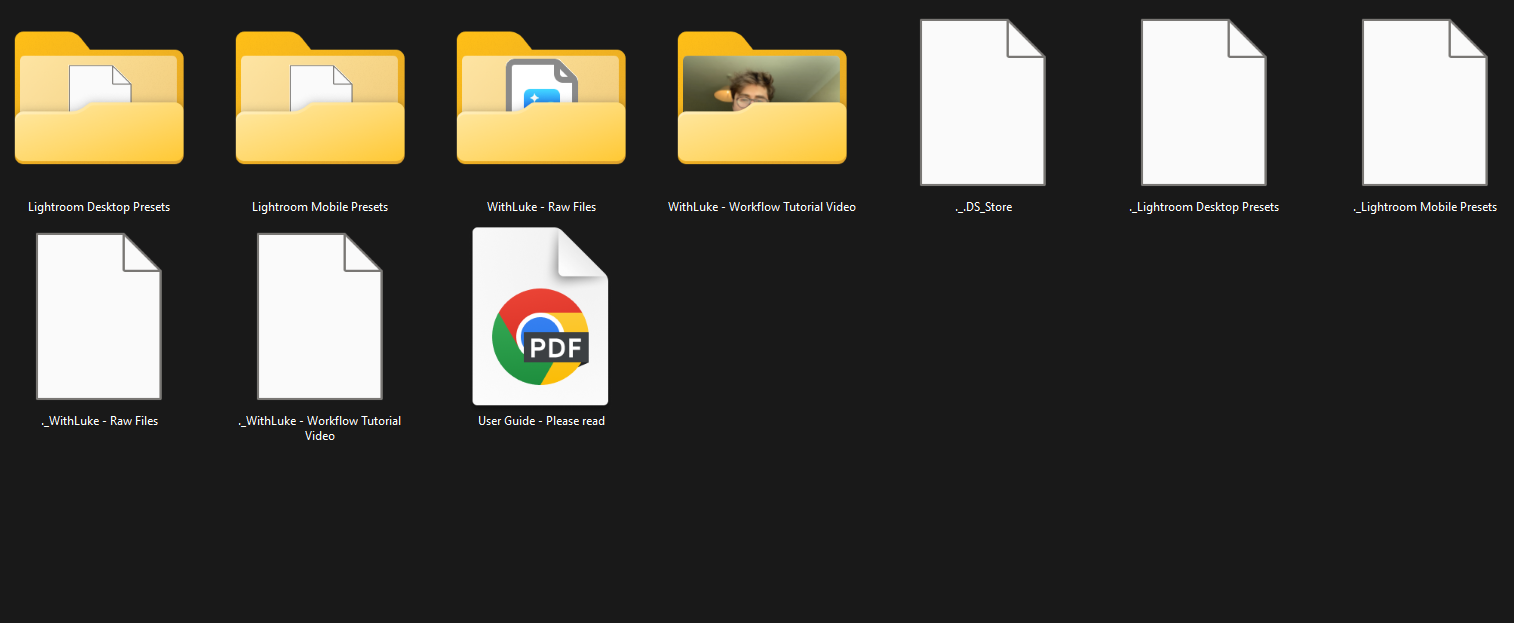This screenshot has height=623, width=1514.
Task: Click the "WithLuke - Workflow Tutorial Video" folder name text
Action: point(762,207)
